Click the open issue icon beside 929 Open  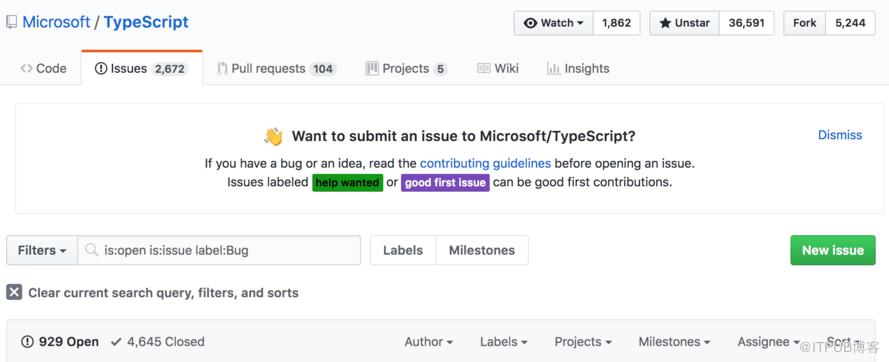click(27, 342)
